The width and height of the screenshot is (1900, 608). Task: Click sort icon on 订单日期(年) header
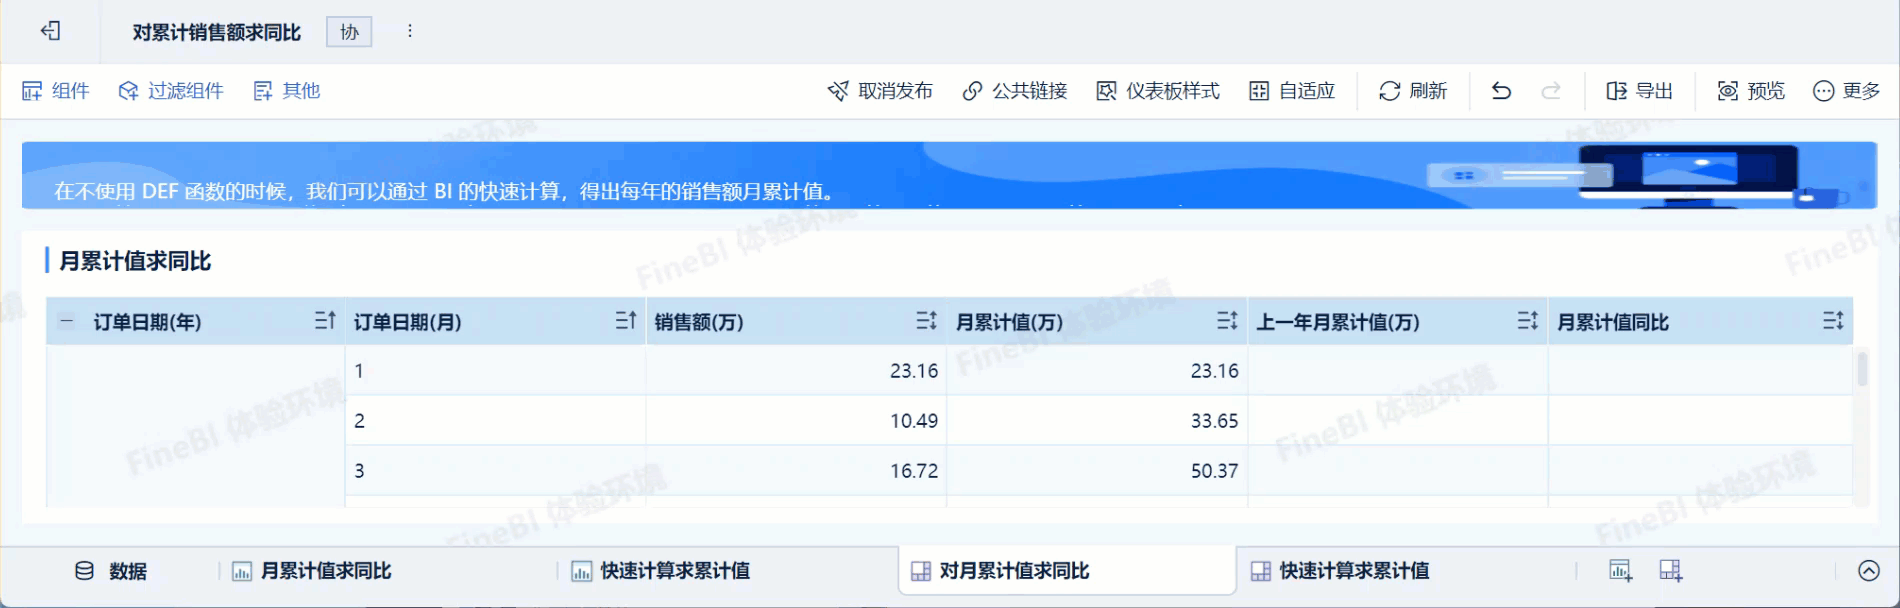click(325, 321)
